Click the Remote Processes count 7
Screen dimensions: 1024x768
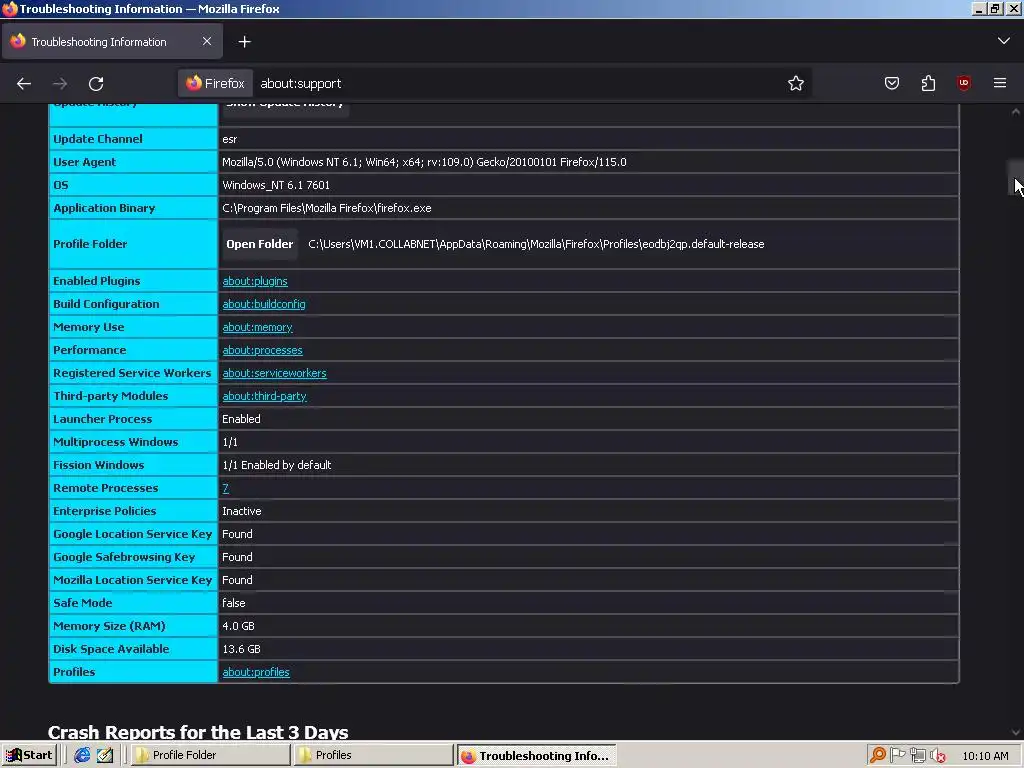[x=225, y=488]
